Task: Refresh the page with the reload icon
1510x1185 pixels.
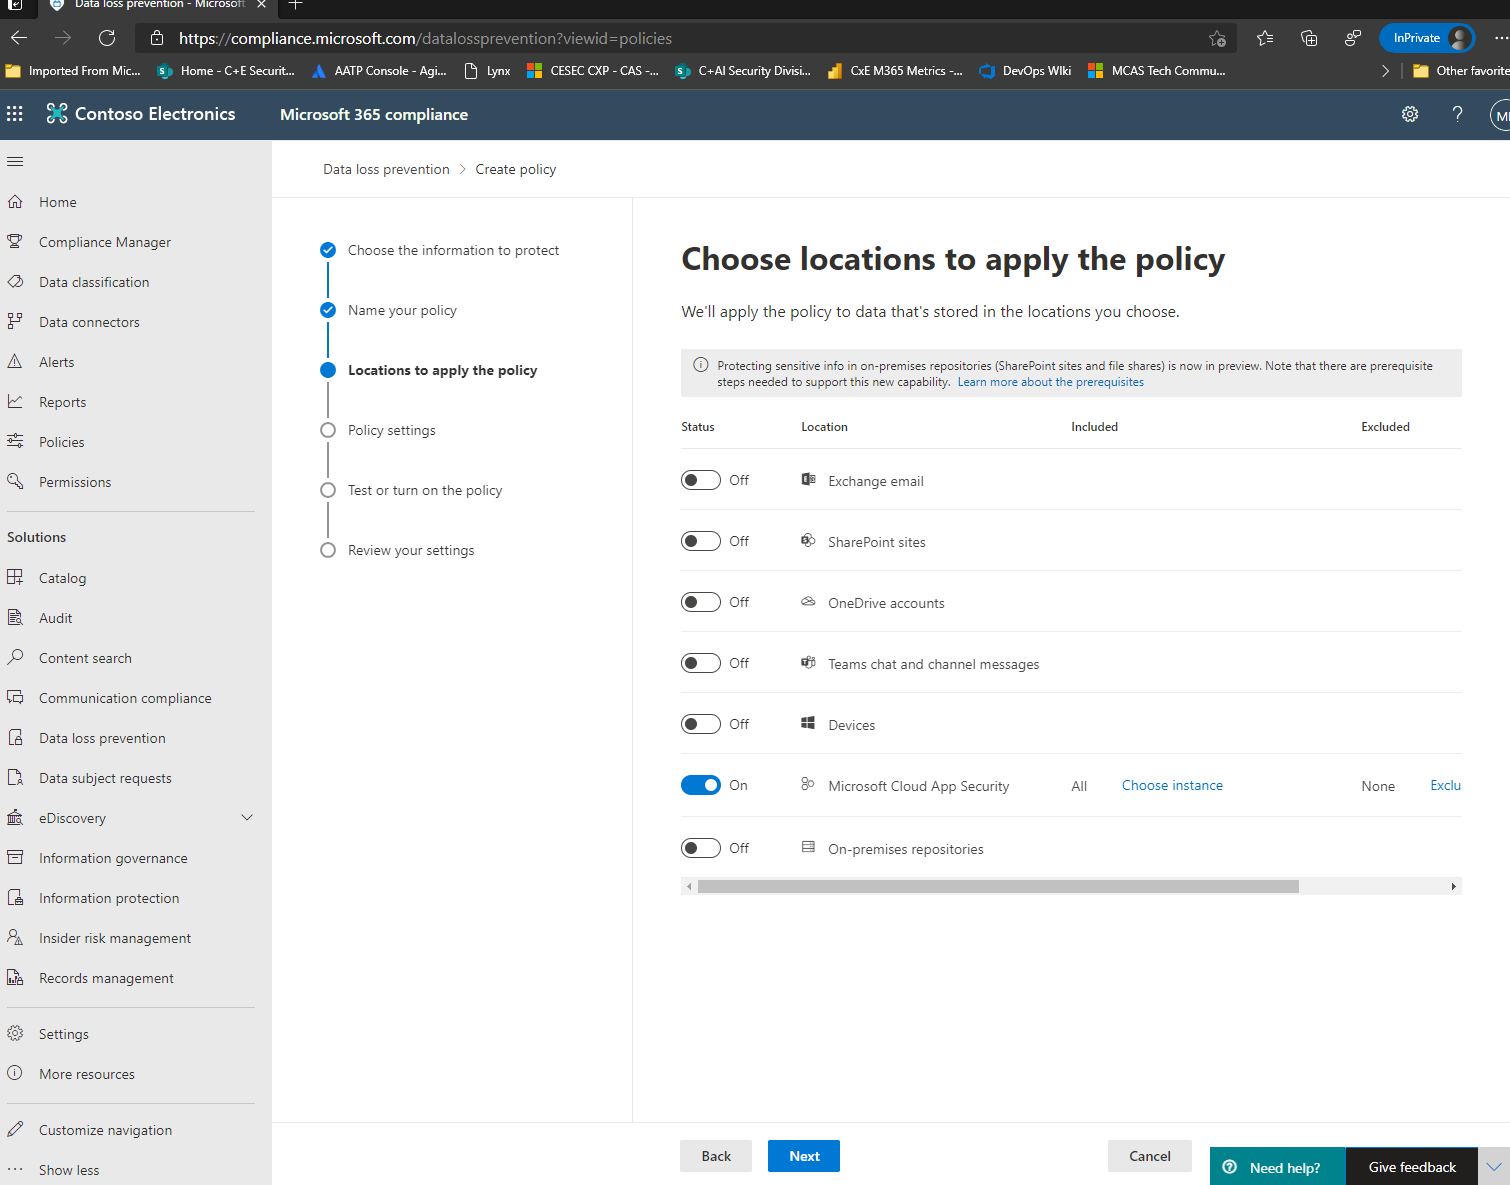Action: pos(107,38)
